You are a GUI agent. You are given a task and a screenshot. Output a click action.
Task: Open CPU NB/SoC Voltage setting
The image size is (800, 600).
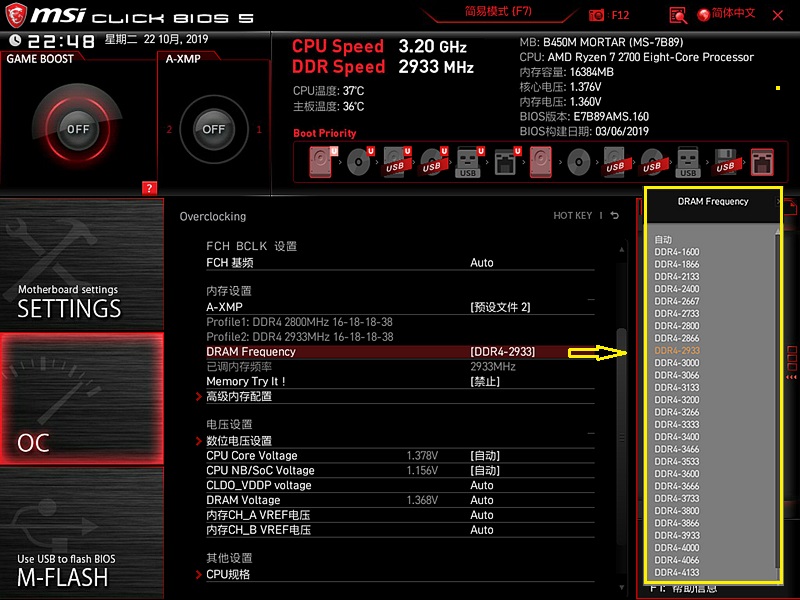tap(400, 470)
